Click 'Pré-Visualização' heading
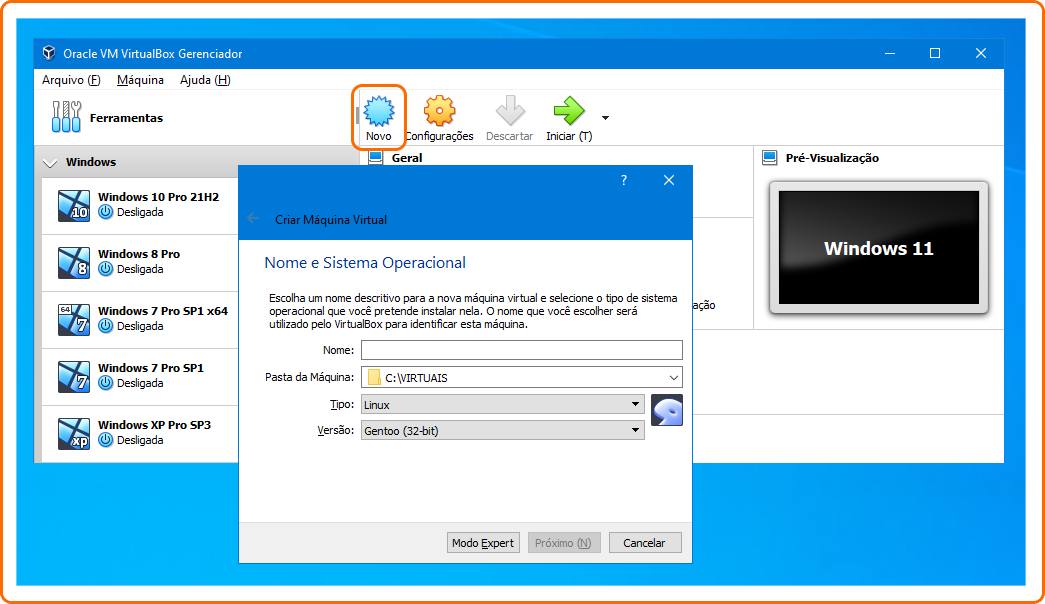 pos(832,158)
